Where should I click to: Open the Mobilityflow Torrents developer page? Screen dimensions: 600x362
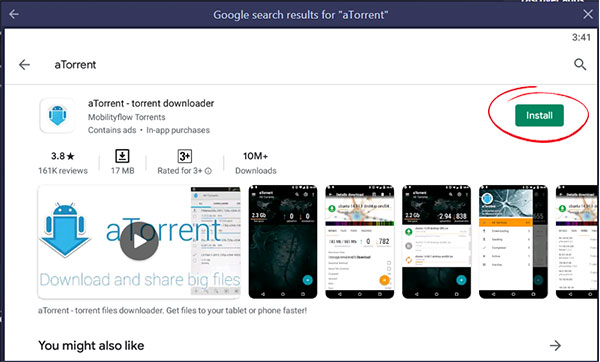point(127,117)
